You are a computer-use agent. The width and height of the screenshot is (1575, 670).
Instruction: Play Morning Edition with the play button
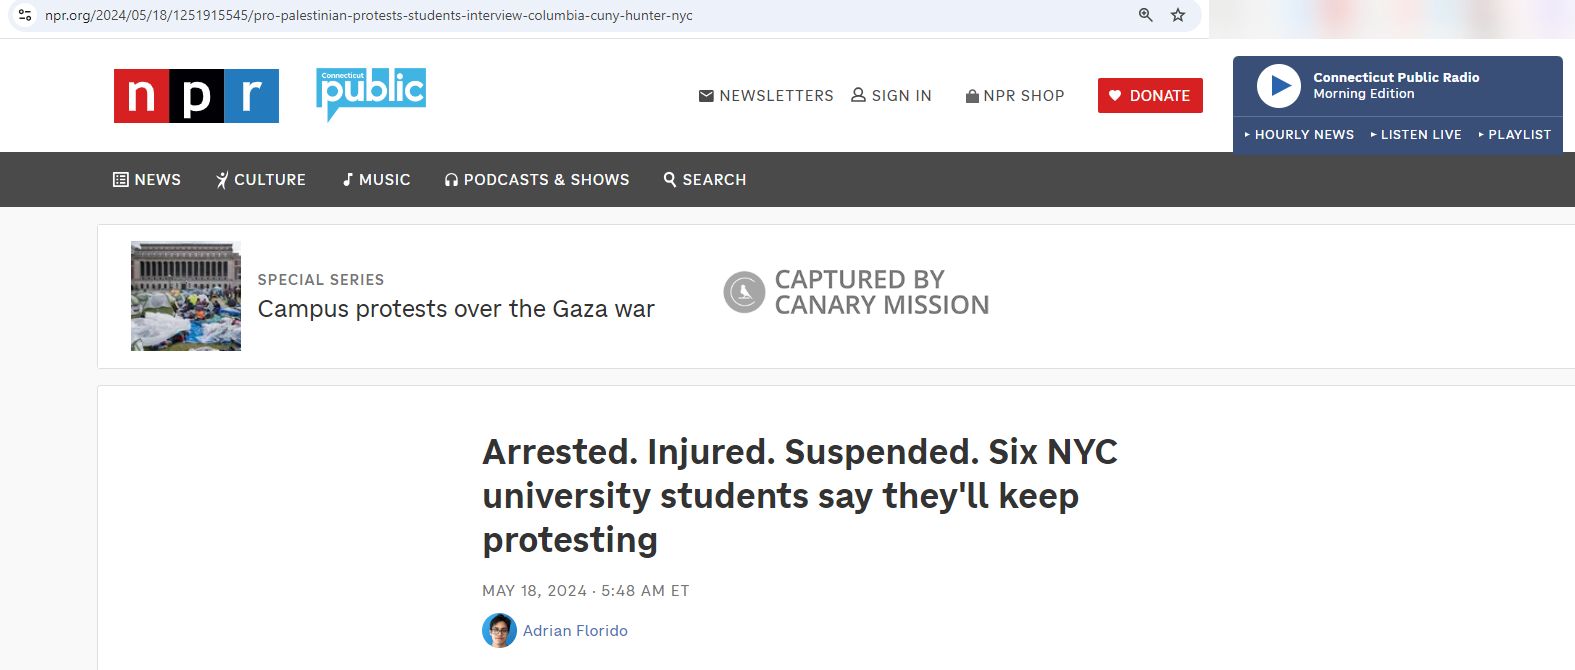(1279, 86)
